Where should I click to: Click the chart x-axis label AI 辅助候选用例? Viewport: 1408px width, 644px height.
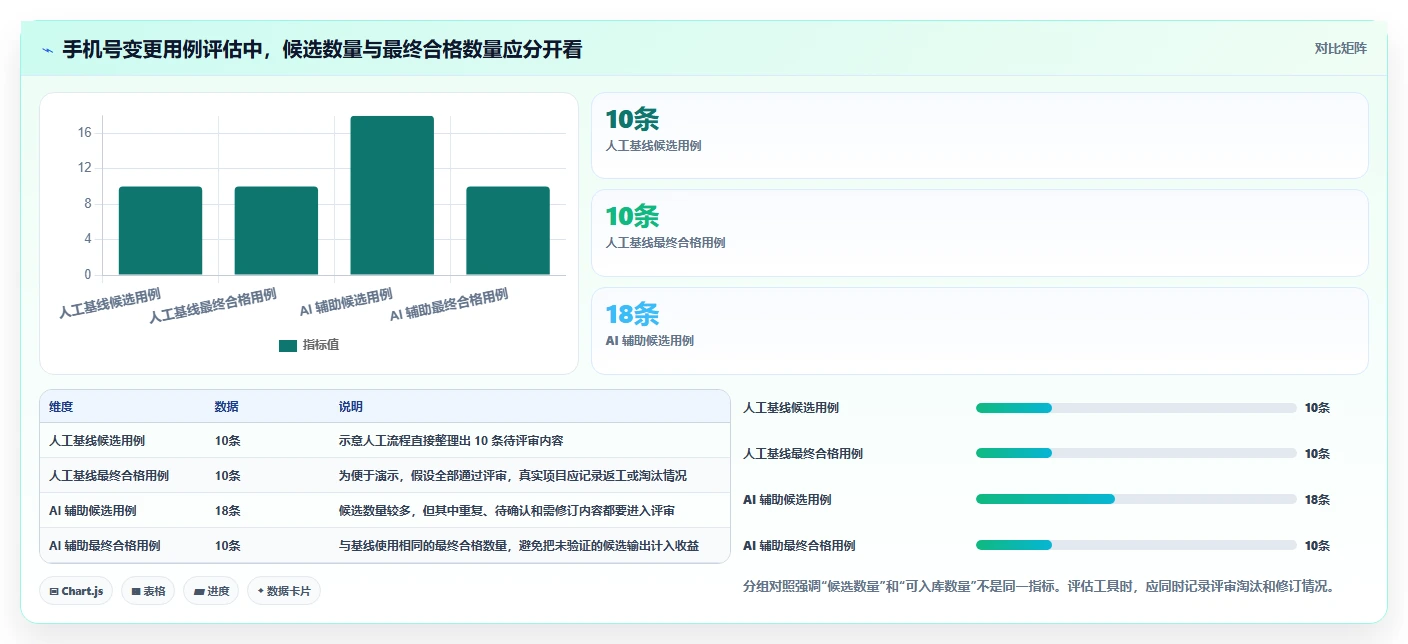tap(346, 301)
